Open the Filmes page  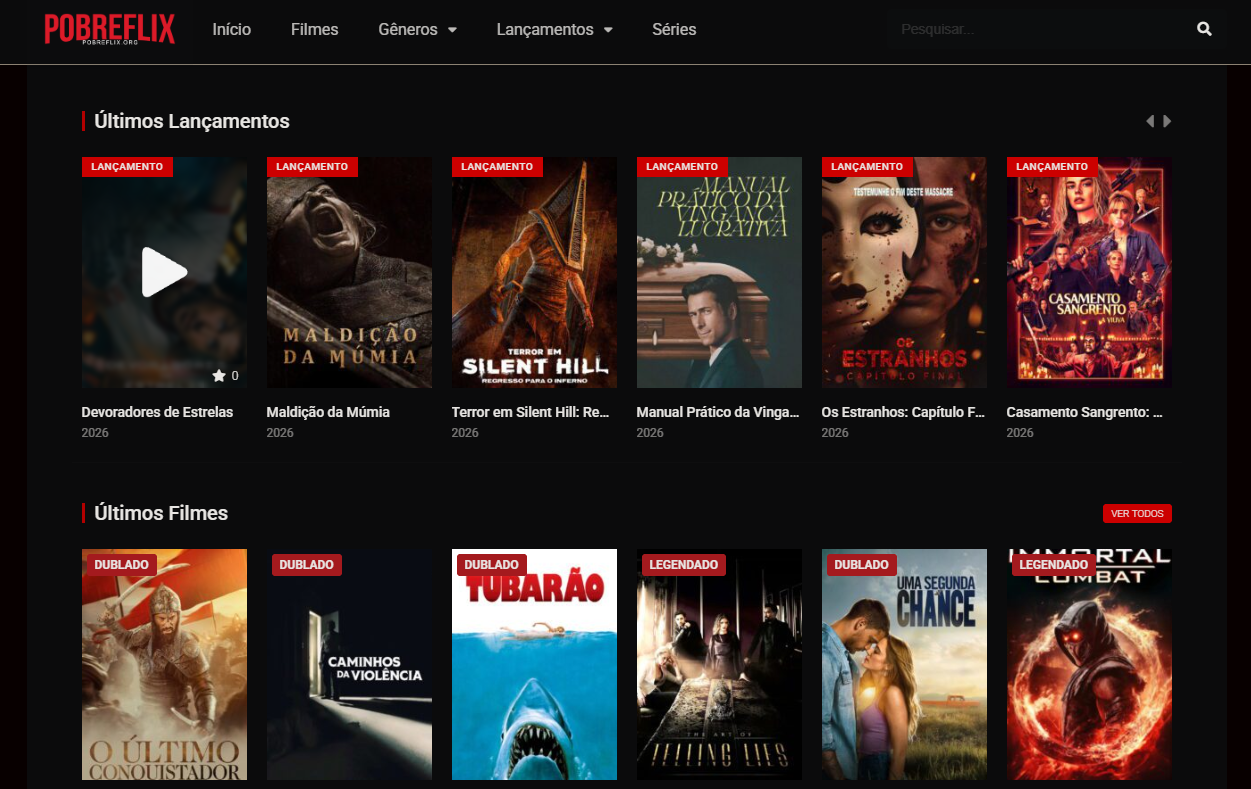314,29
